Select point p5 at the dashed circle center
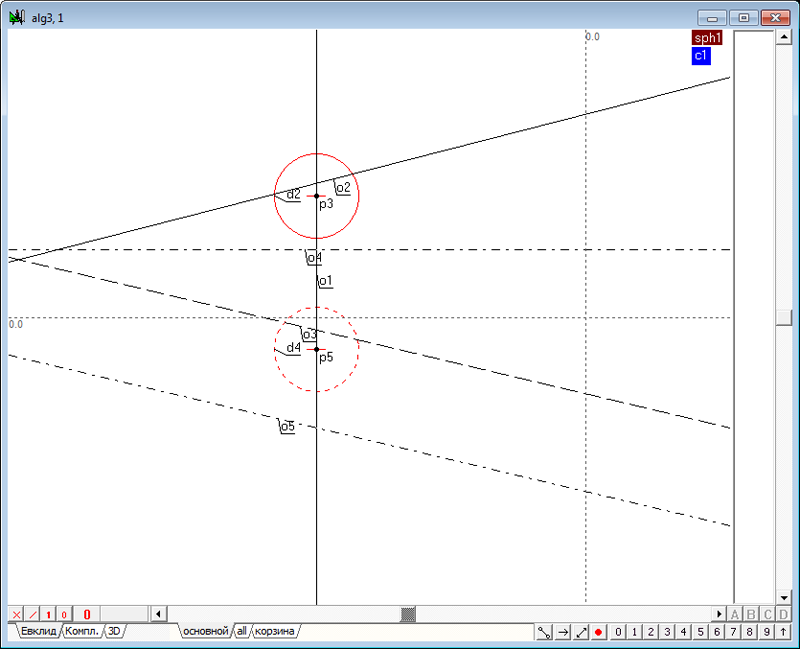800x649 pixels. [316, 350]
